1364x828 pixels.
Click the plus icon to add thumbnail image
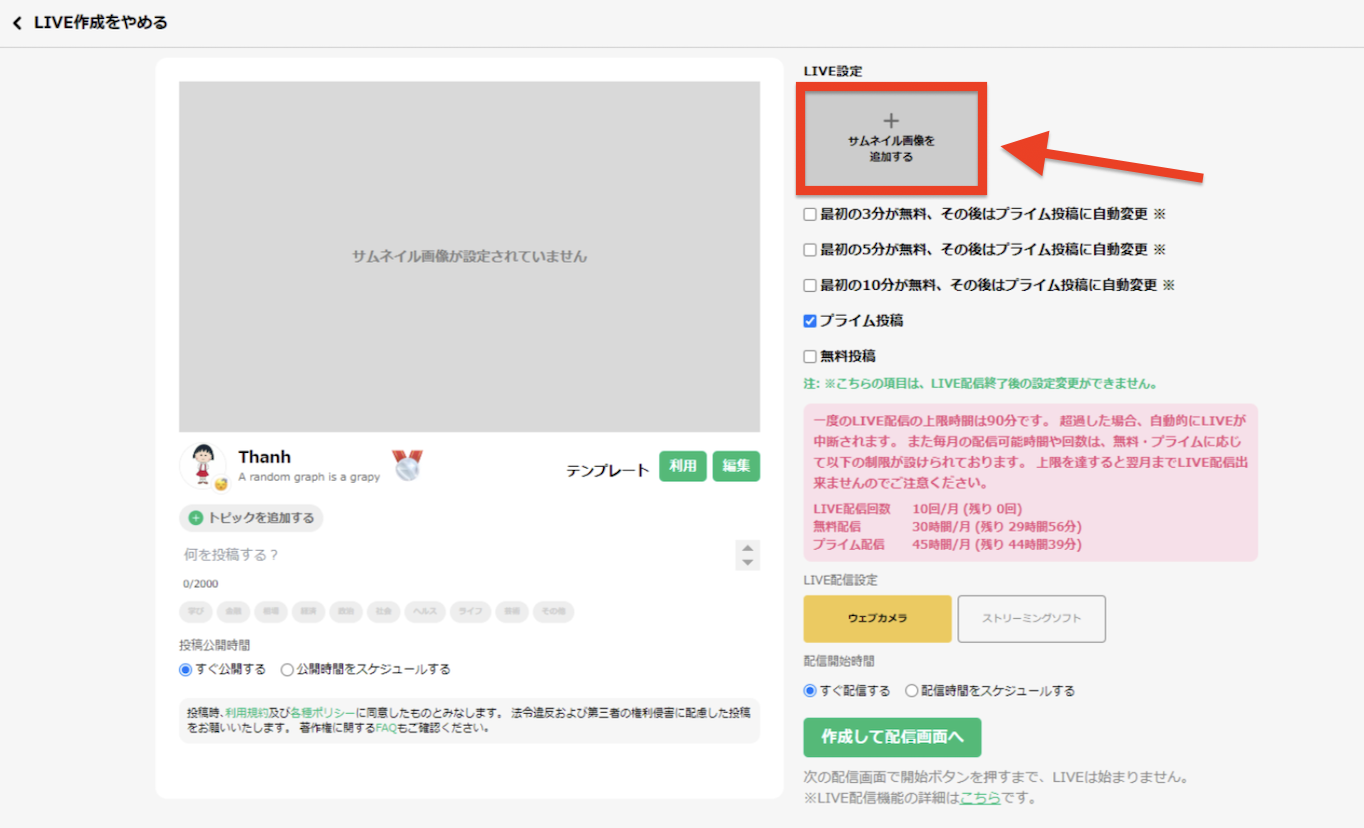pyautogui.click(x=891, y=121)
